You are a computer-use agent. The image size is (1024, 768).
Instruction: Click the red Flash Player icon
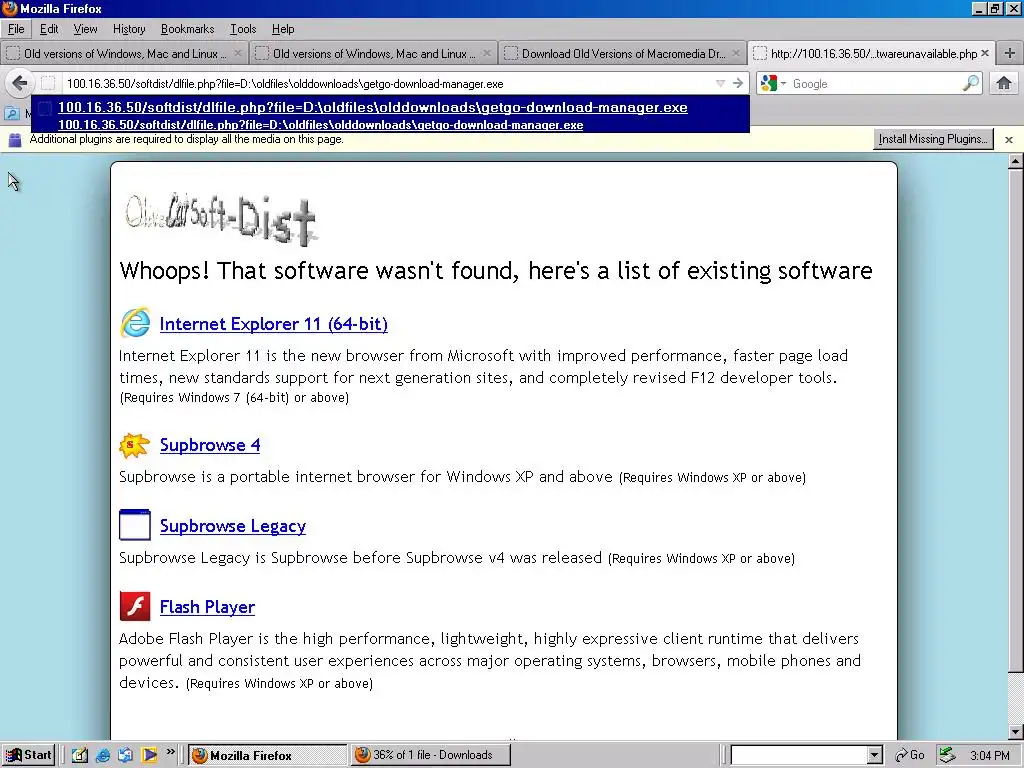pyautogui.click(x=135, y=606)
